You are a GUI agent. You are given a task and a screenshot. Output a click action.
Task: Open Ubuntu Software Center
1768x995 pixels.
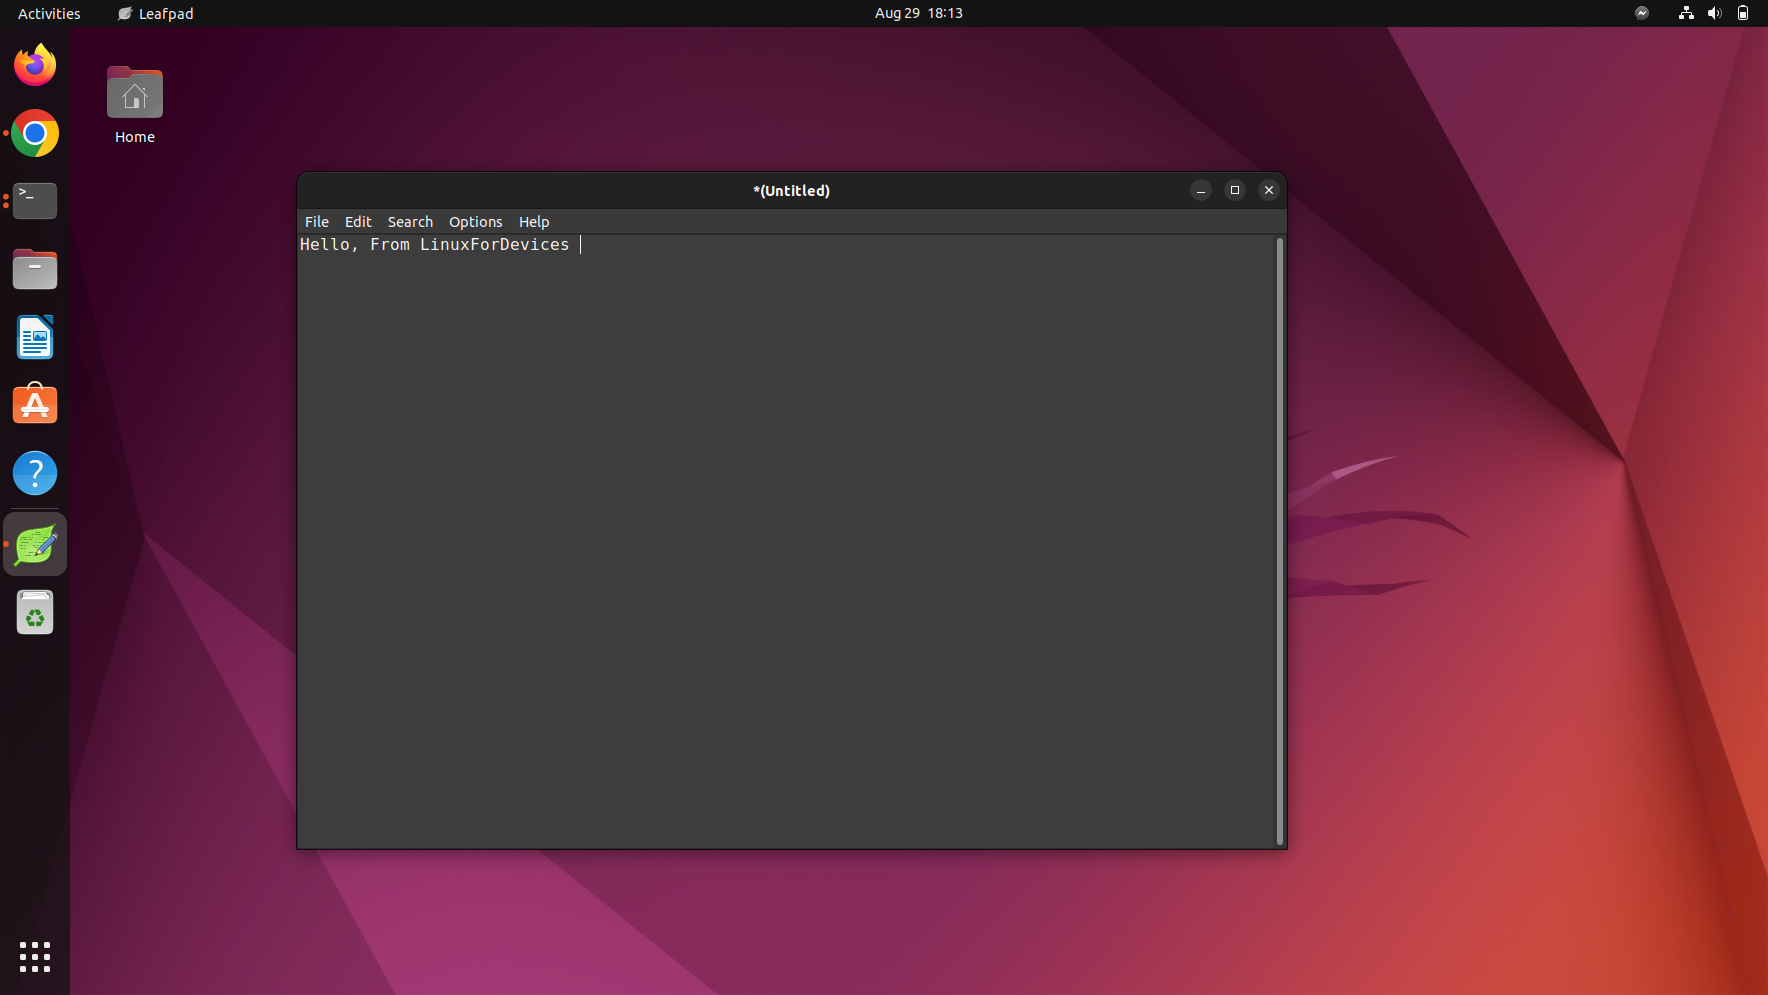pyautogui.click(x=35, y=404)
